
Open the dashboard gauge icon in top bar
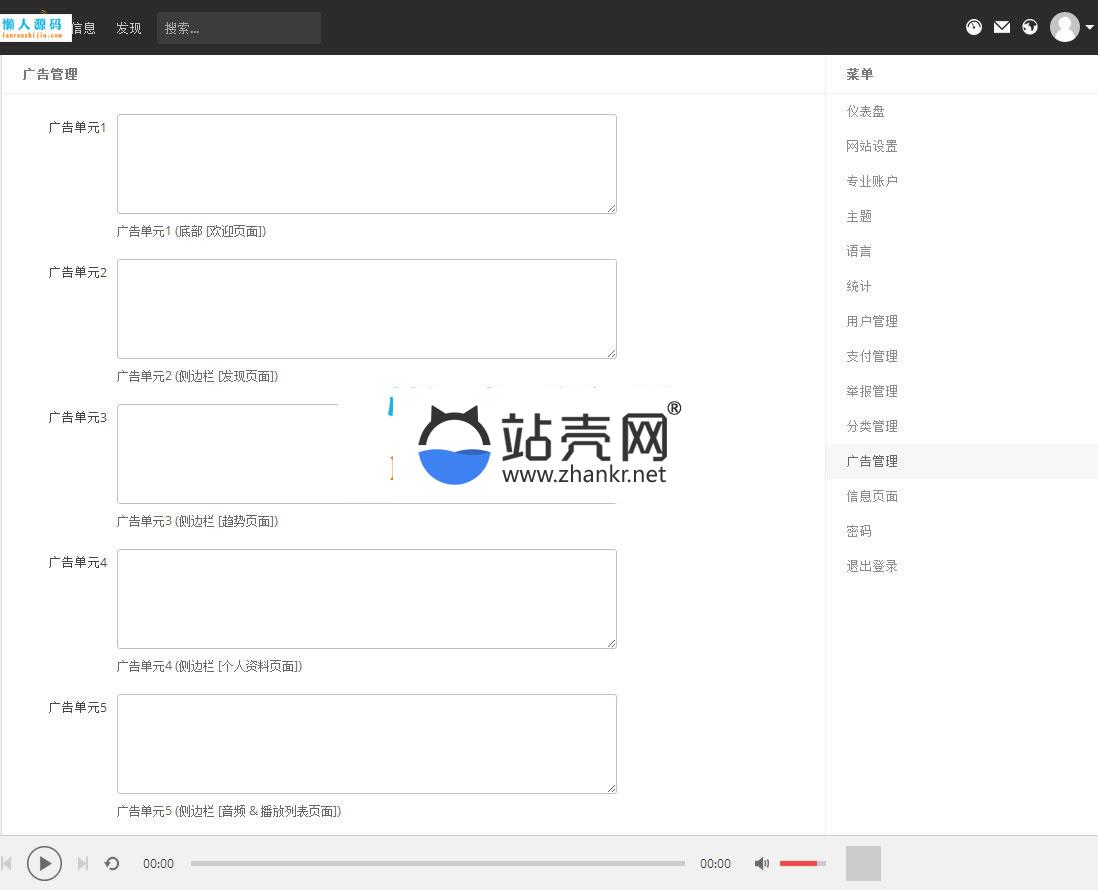tap(974, 27)
